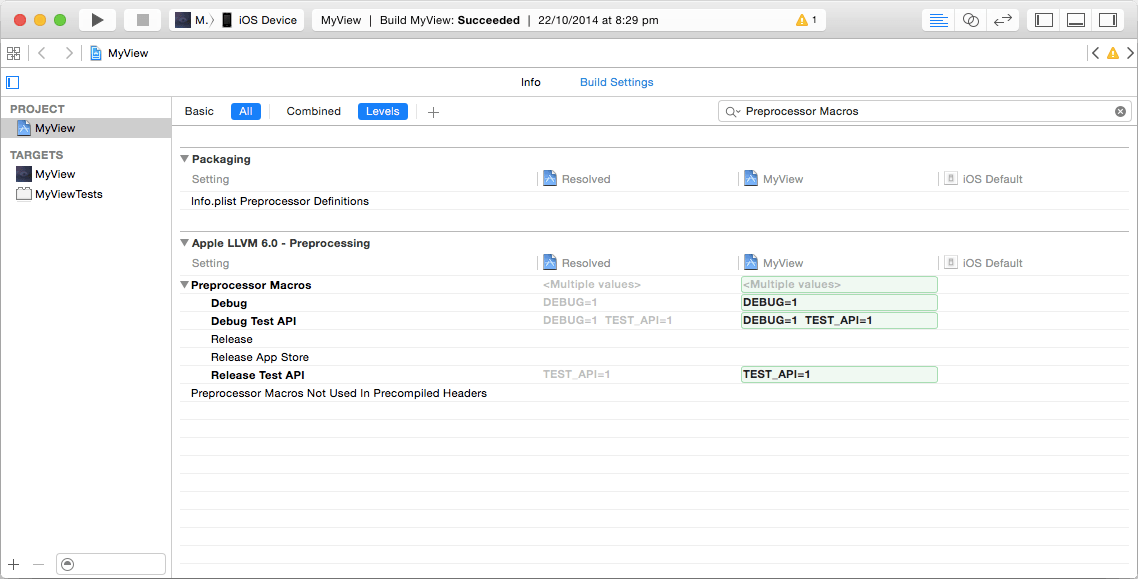Jump to the previous issue

tap(1095, 53)
